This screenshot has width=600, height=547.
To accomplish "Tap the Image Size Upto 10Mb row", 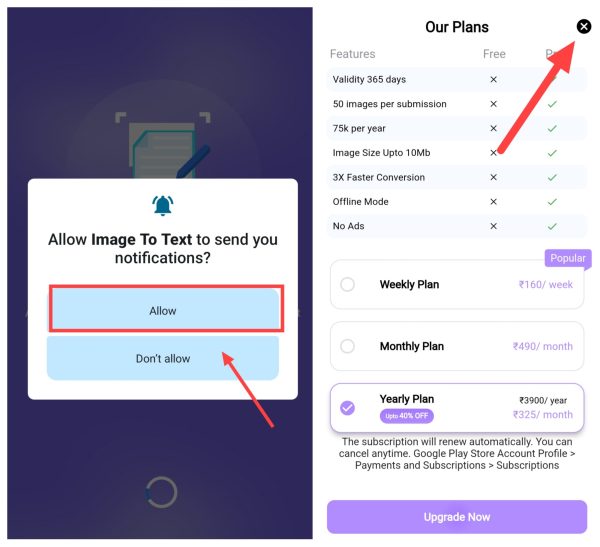I will [x=457, y=153].
